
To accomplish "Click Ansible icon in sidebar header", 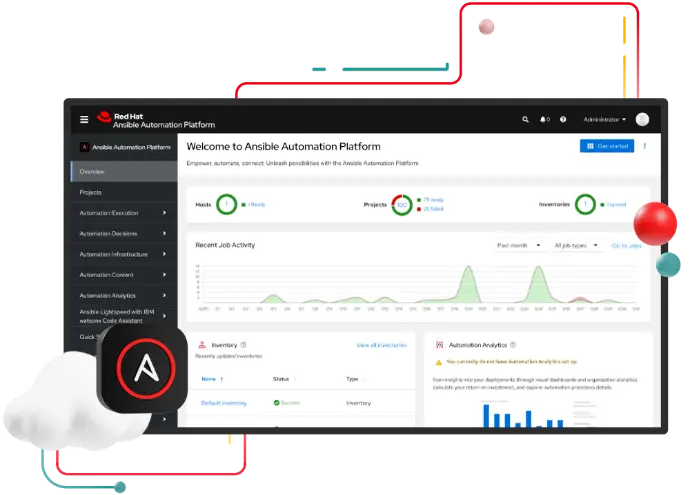I will [84, 147].
